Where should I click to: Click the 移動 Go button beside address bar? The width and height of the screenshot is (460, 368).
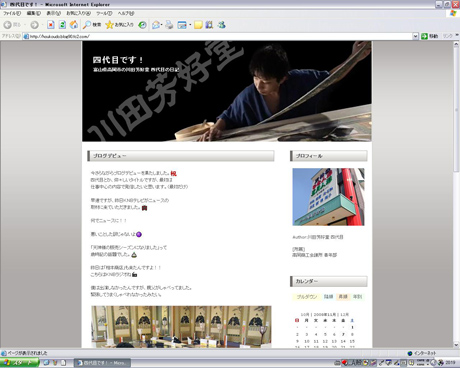pos(430,36)
